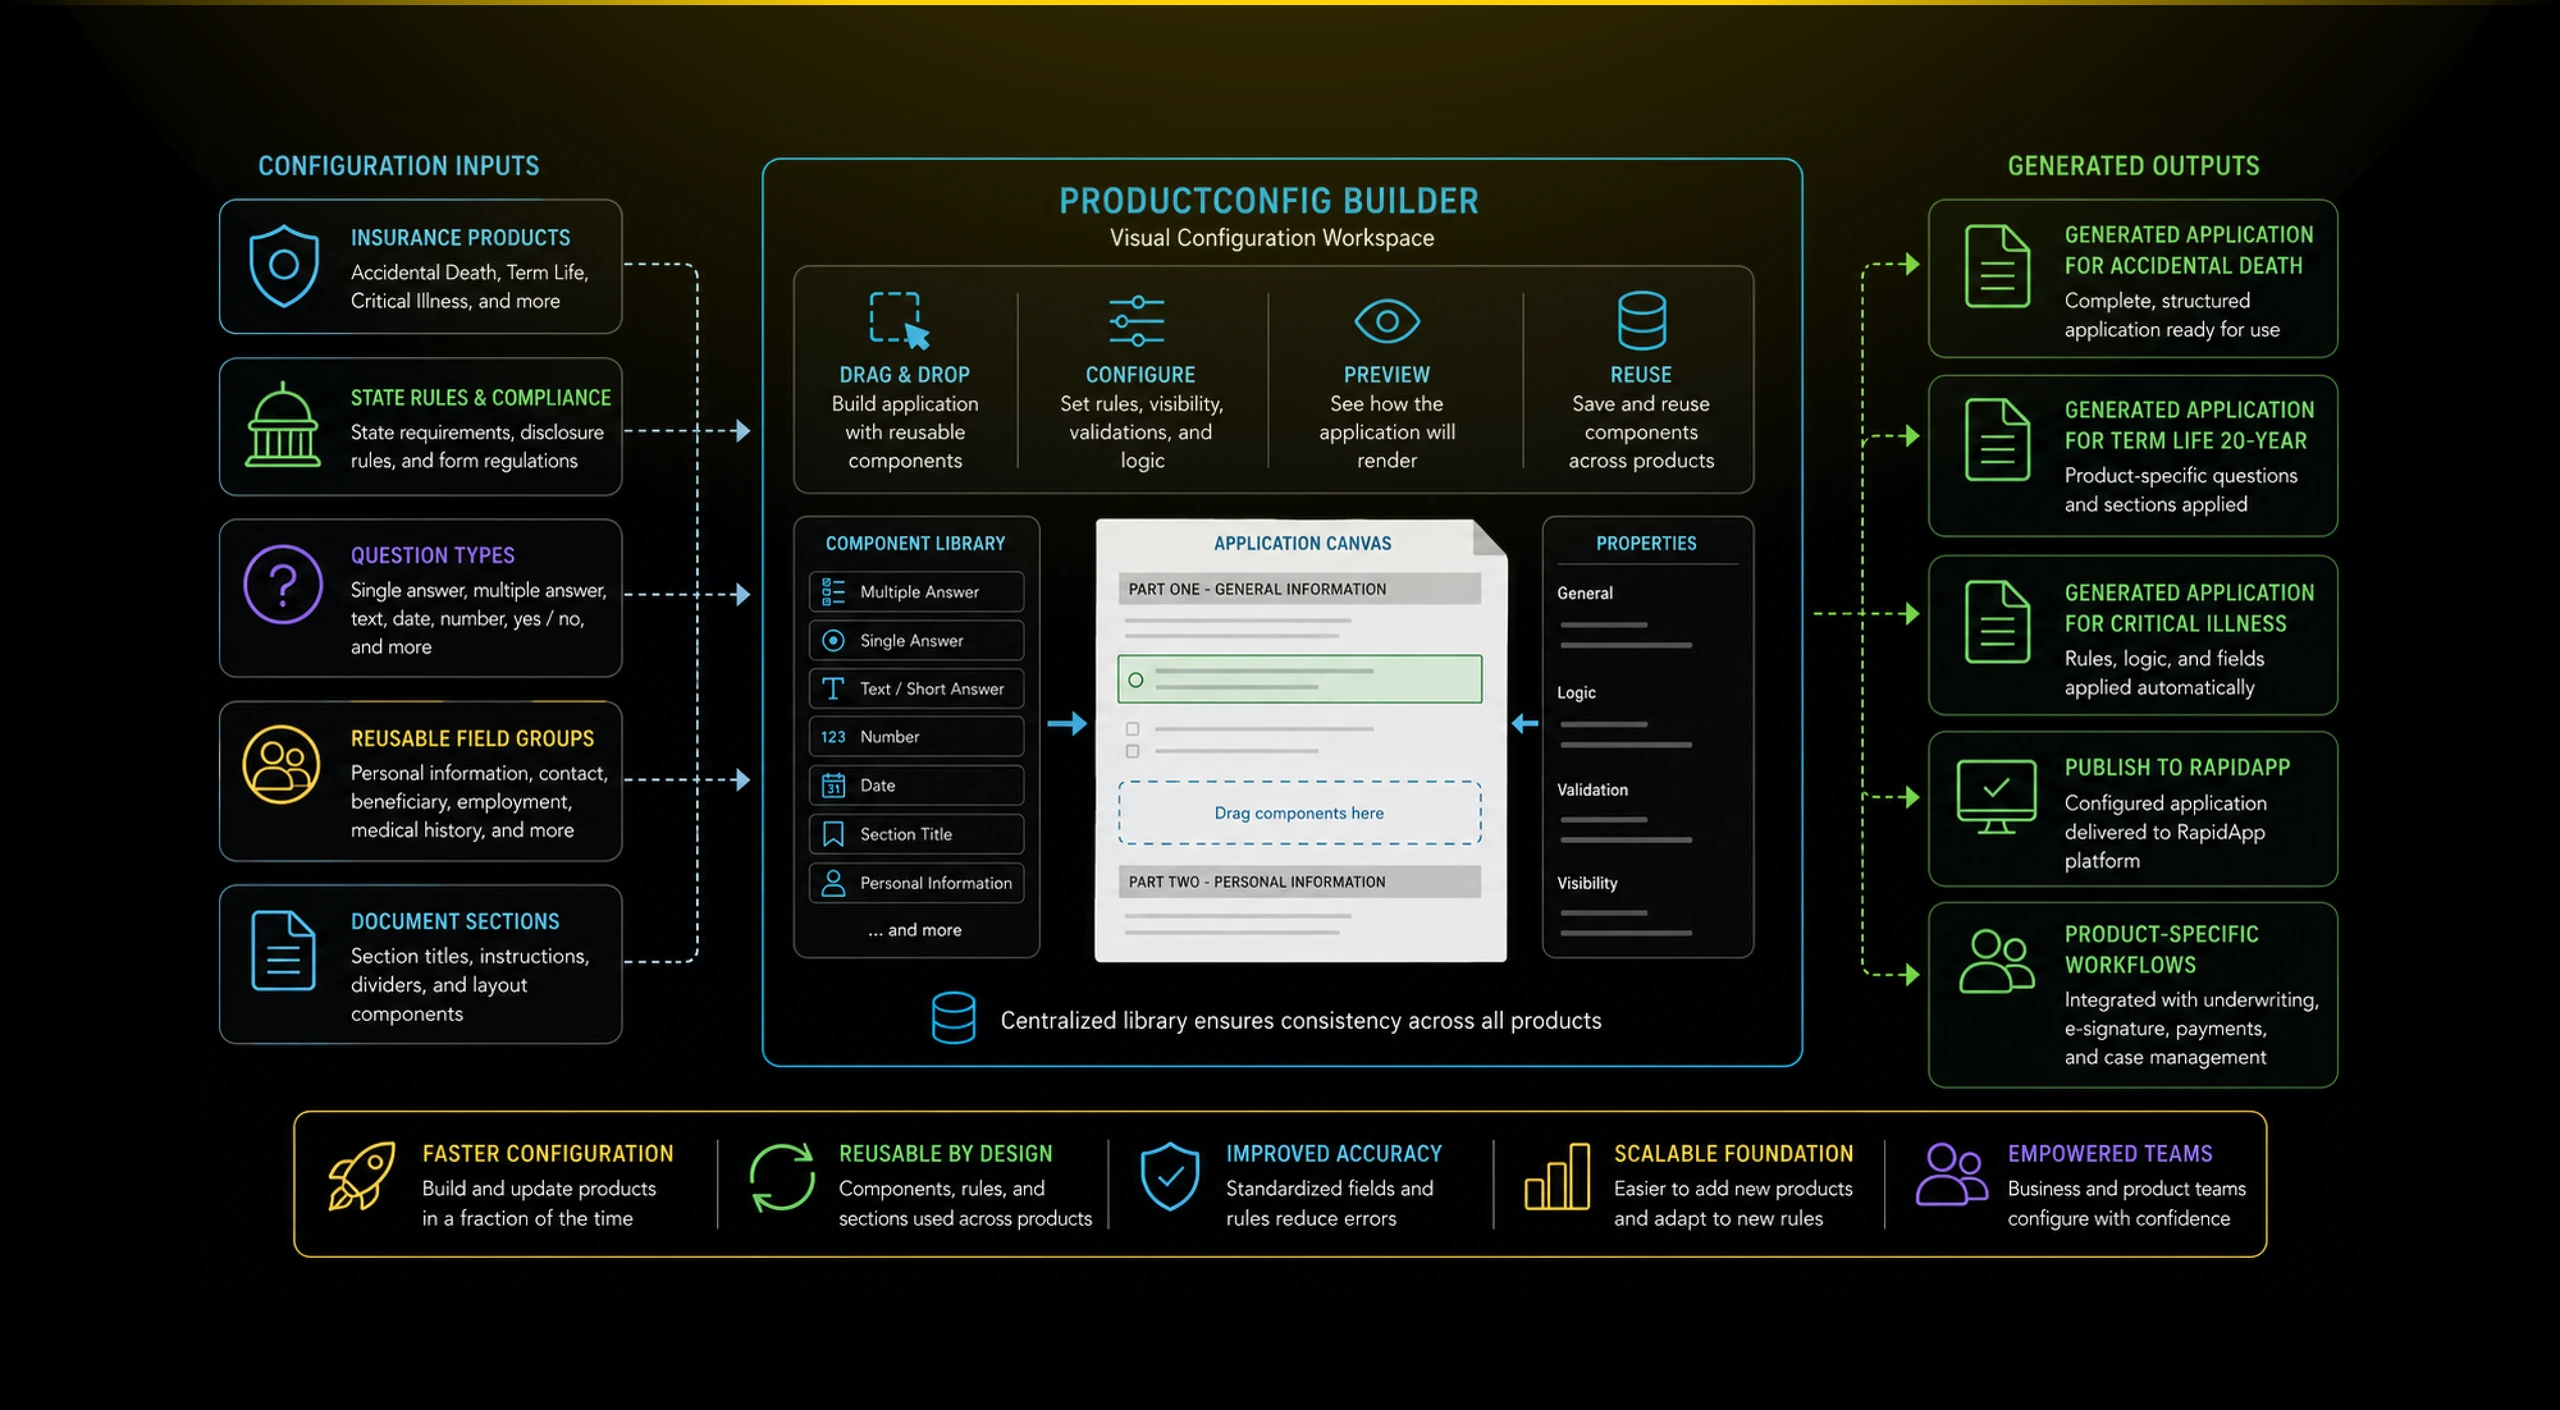Check the second checkbox in Application Canvas

[x=1132, y=751]
